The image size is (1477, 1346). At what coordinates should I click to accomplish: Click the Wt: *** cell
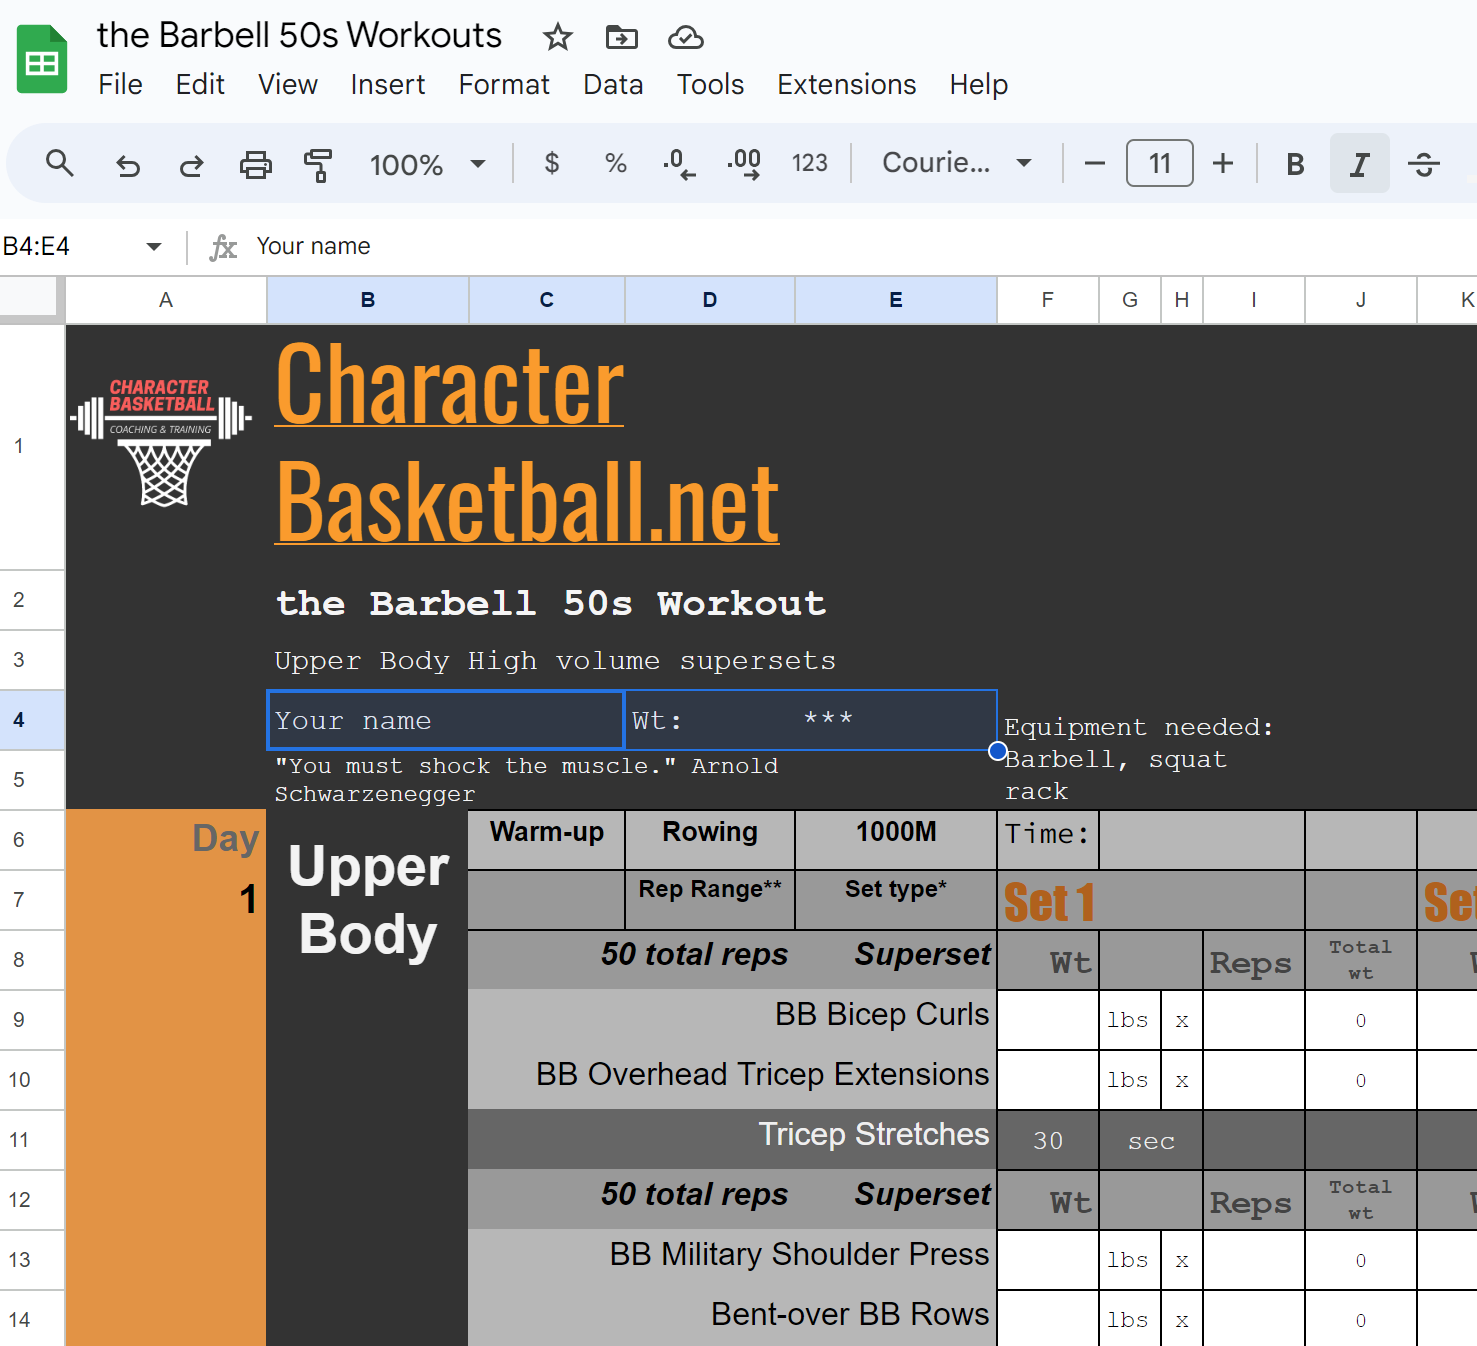pyautogui.click(x=811, y=720)
